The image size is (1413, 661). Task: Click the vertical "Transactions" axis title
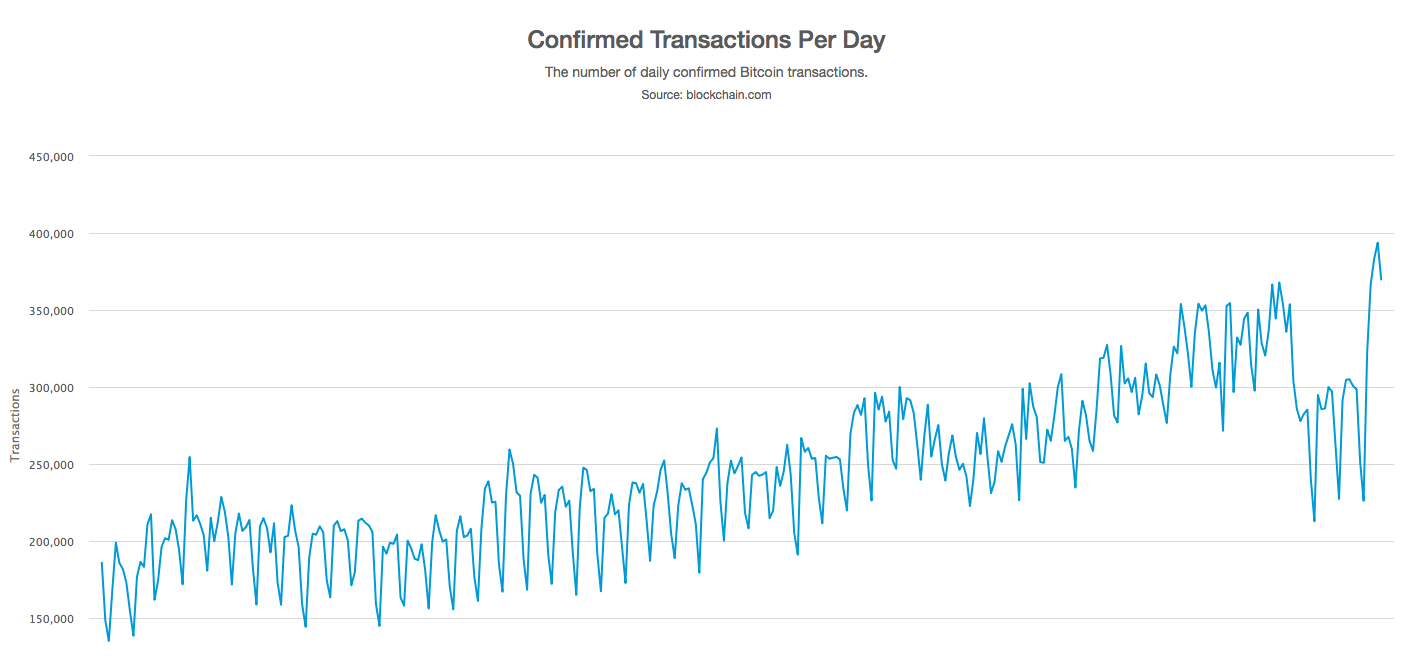(x=15, y=425)
